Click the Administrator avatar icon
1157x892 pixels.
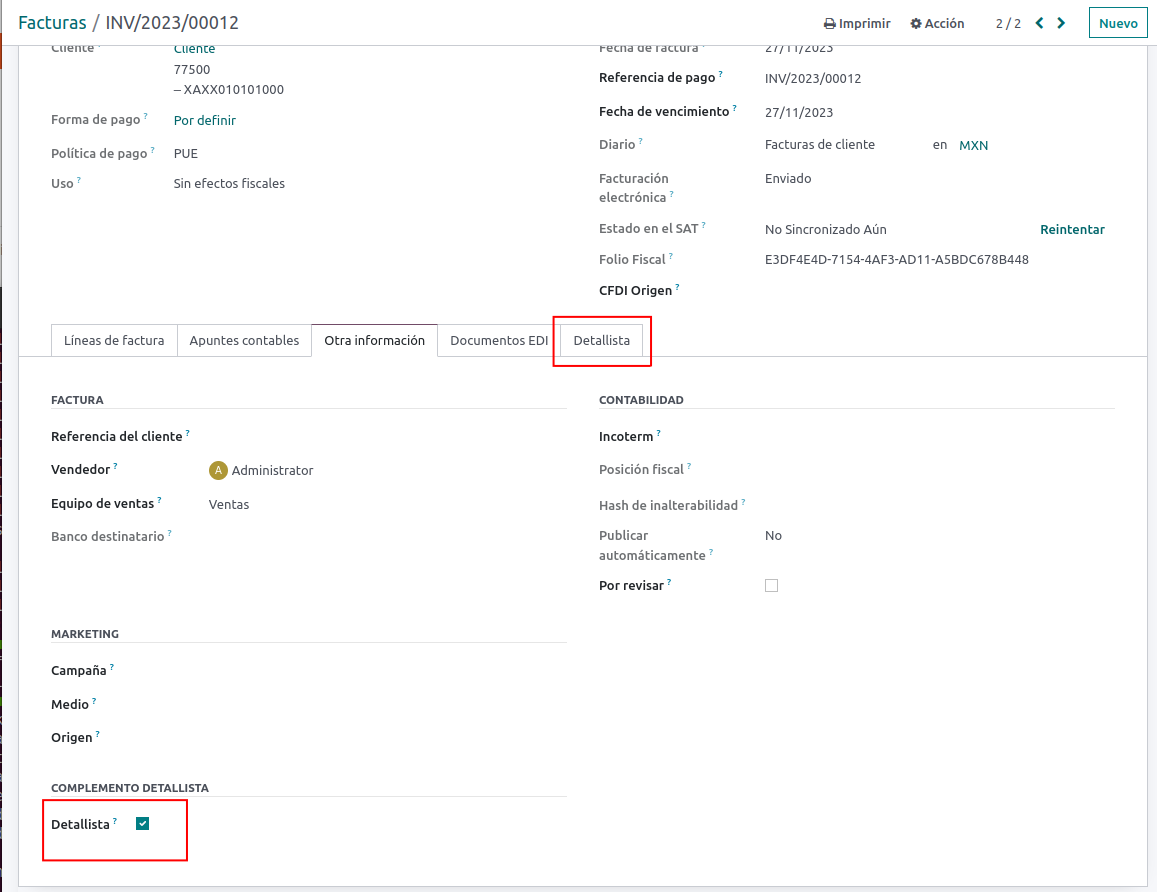tap(218, 470)
